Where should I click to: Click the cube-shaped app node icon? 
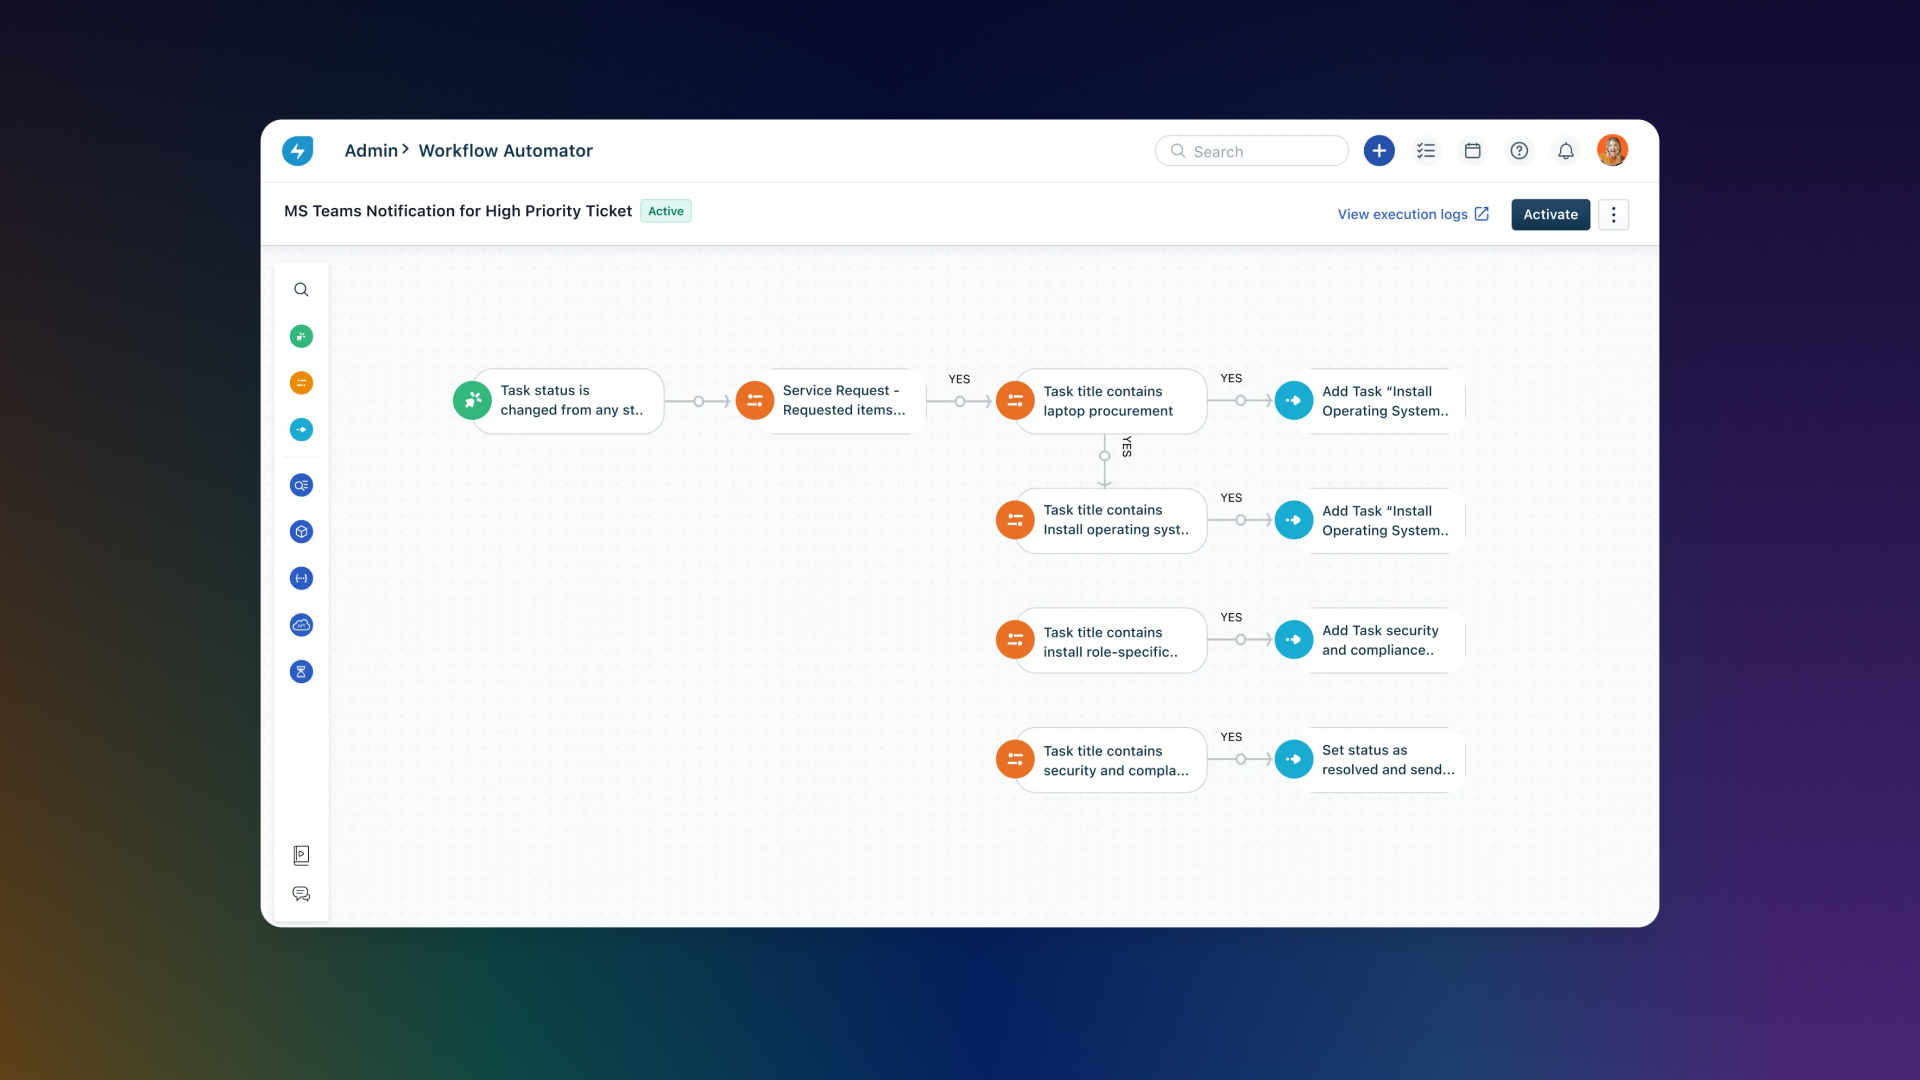[301, 531]
